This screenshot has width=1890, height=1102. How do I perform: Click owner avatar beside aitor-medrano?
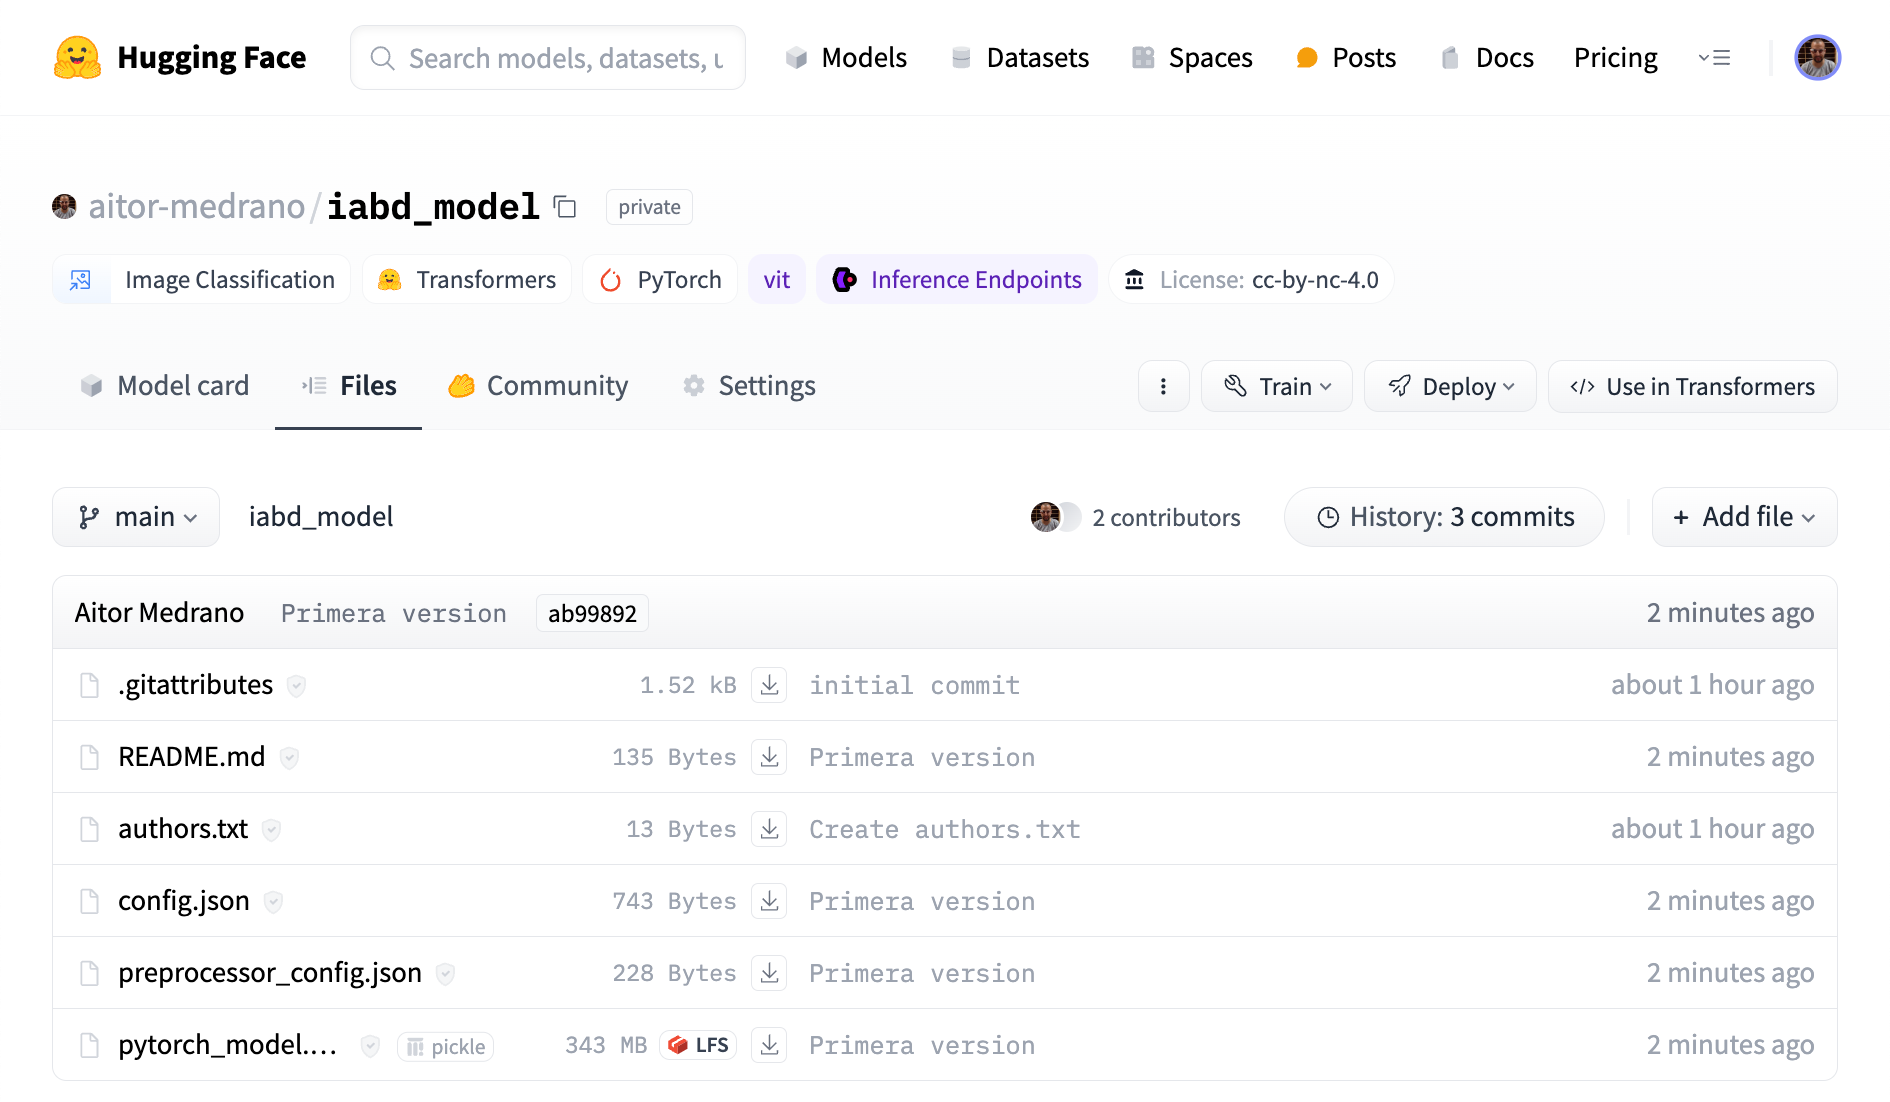[64, 207]
